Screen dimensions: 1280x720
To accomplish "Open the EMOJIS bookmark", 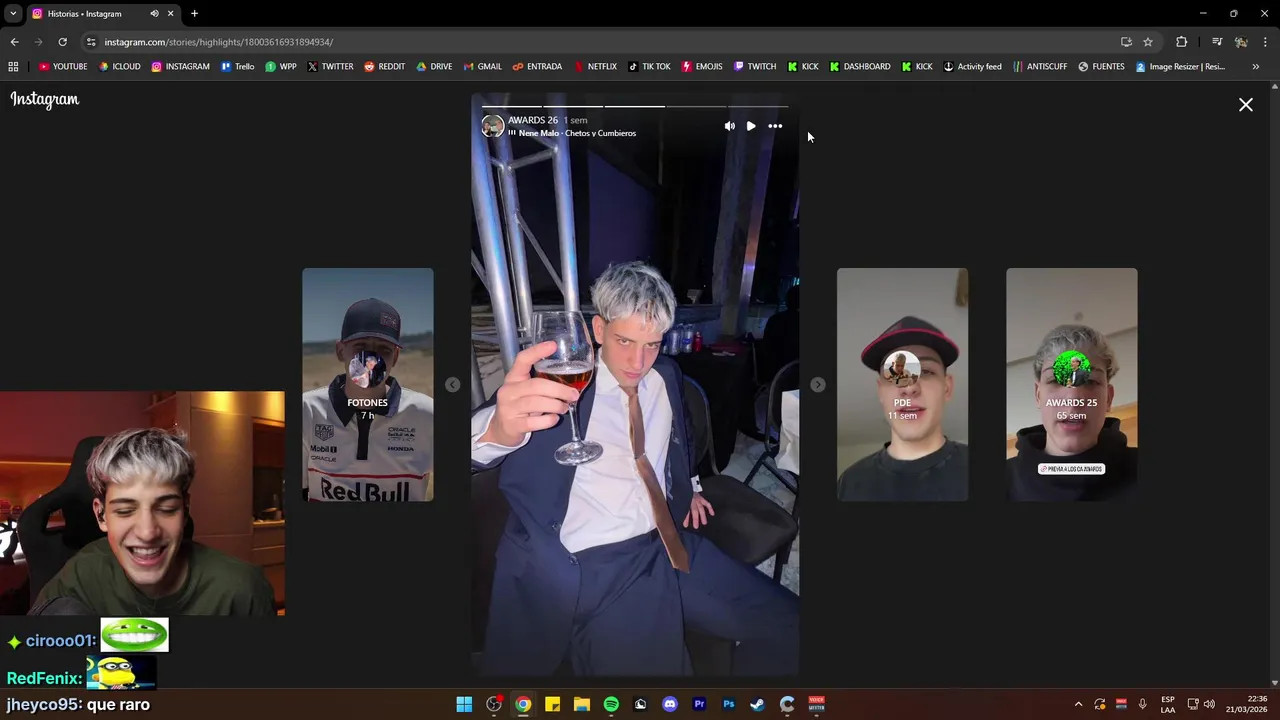I will (702, 66).
